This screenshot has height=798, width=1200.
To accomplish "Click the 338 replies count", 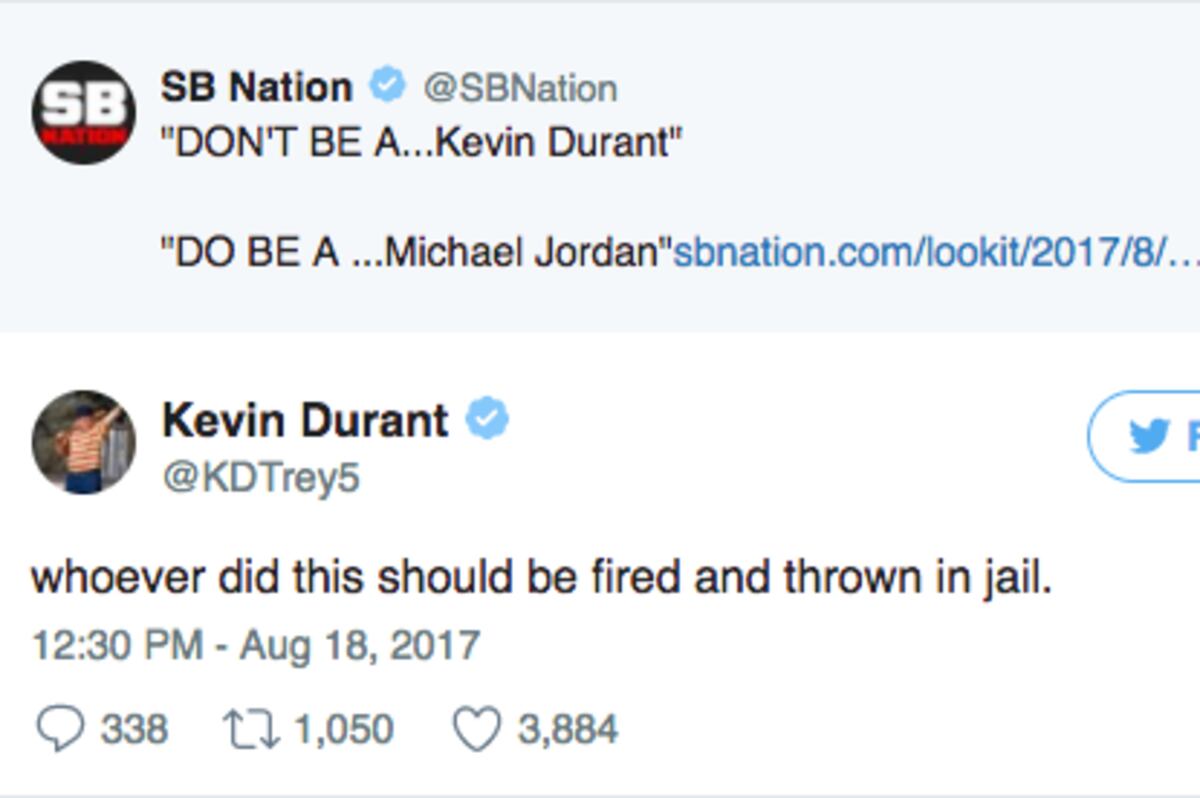I will pyautogui.click(x=134, y=729).
